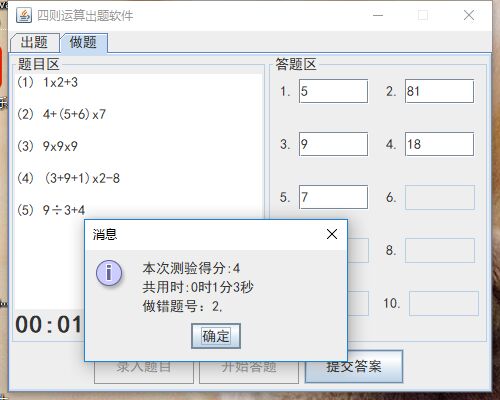Close the 四则运算出题软件 window
This screenshot has height=400, width=500.
click(469, 15)
